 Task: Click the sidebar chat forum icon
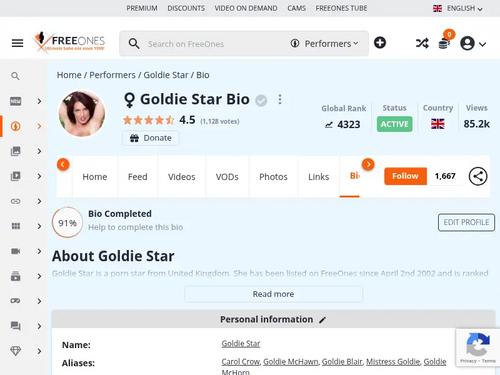pyautogui.click(x=15, y=326)
